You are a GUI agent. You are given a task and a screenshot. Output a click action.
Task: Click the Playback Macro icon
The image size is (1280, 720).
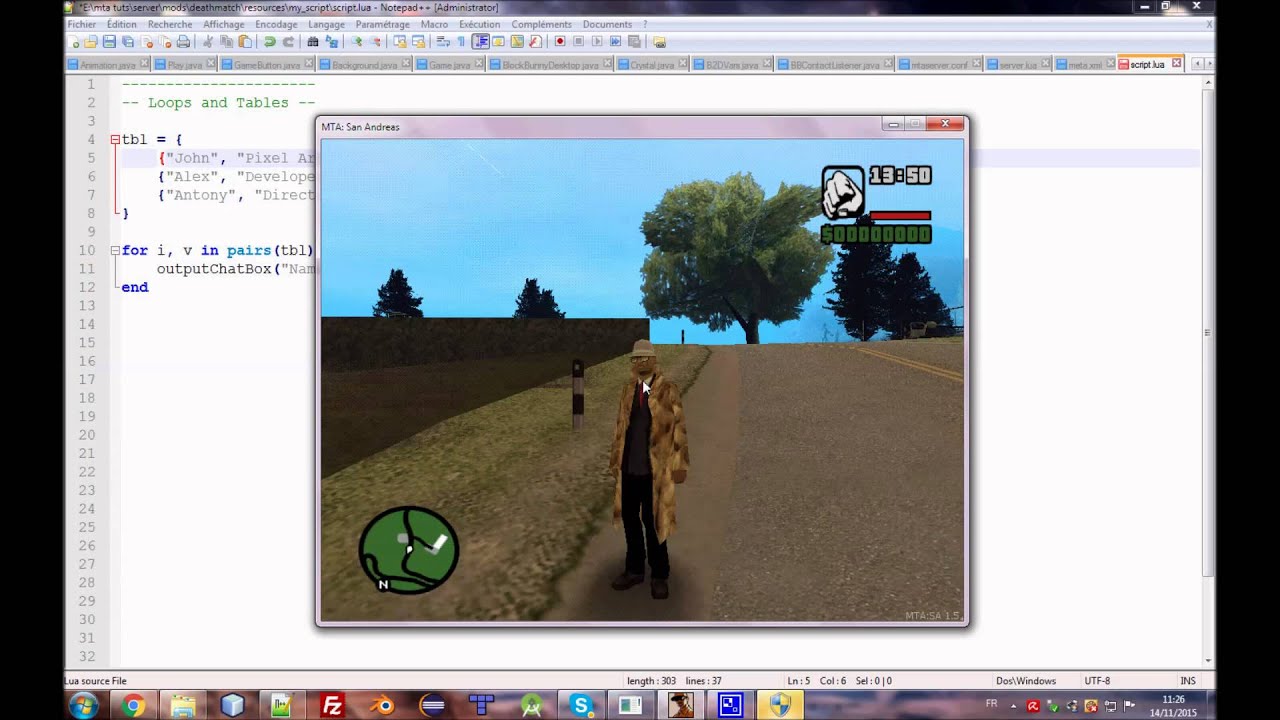(x=597, y=42)
